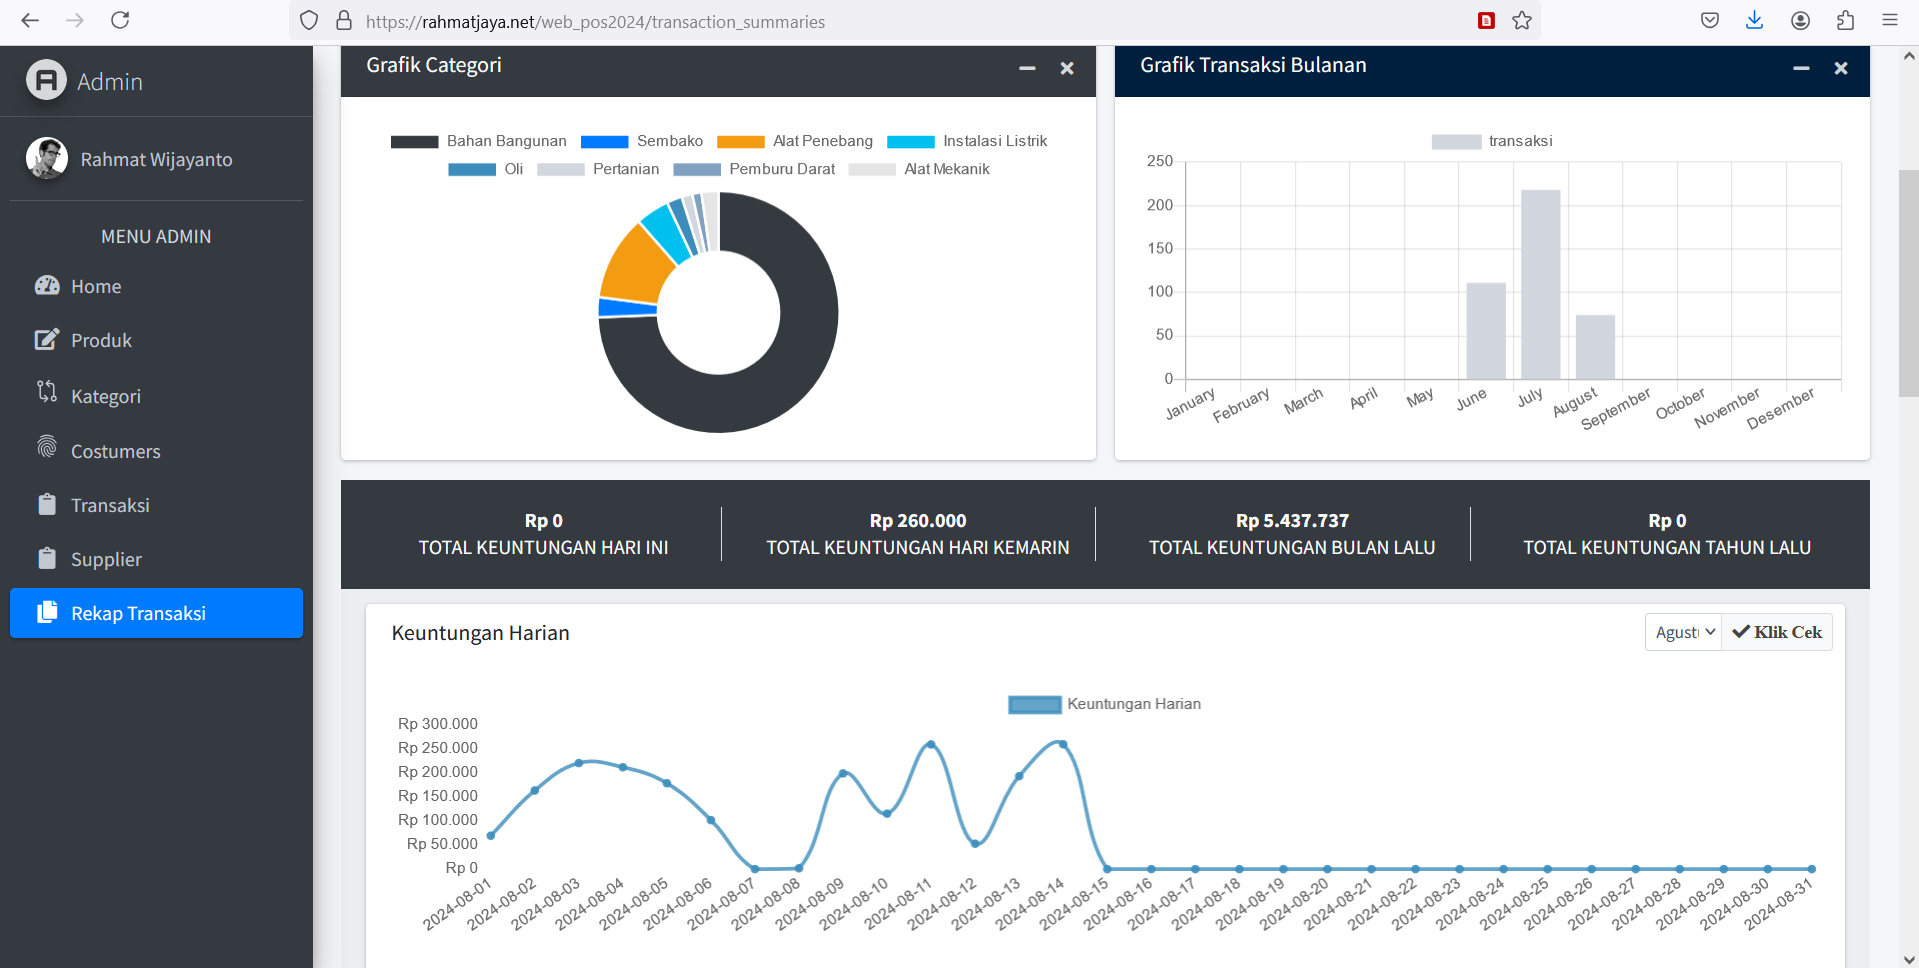Screen dimensions: 1919x968
Task: Click the Costumers fingerprint icon
Action: pos(47,447)
